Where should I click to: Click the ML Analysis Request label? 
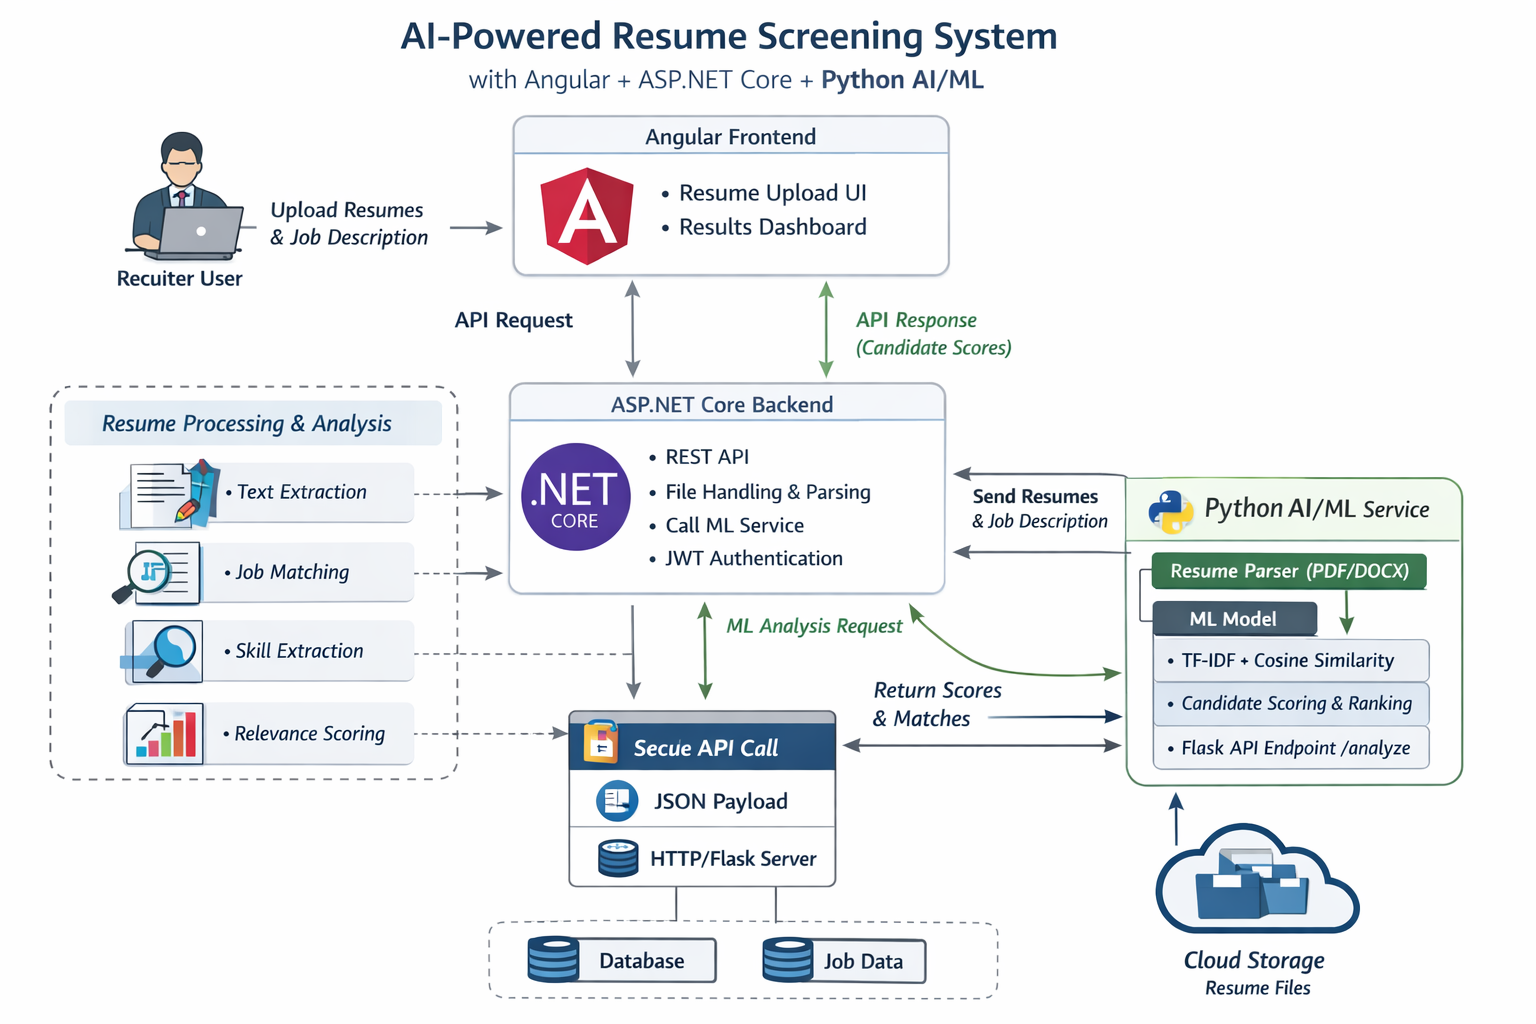pyautogui.click(x=814, y=626)
